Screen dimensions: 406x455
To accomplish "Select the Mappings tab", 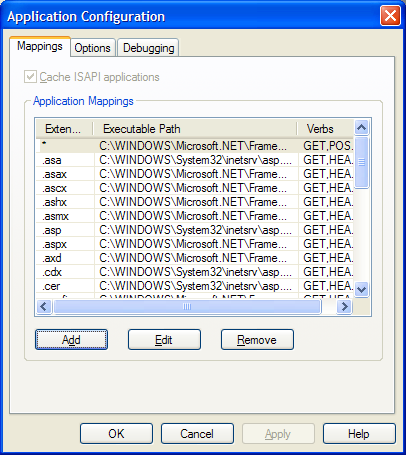I will (40, 46).
